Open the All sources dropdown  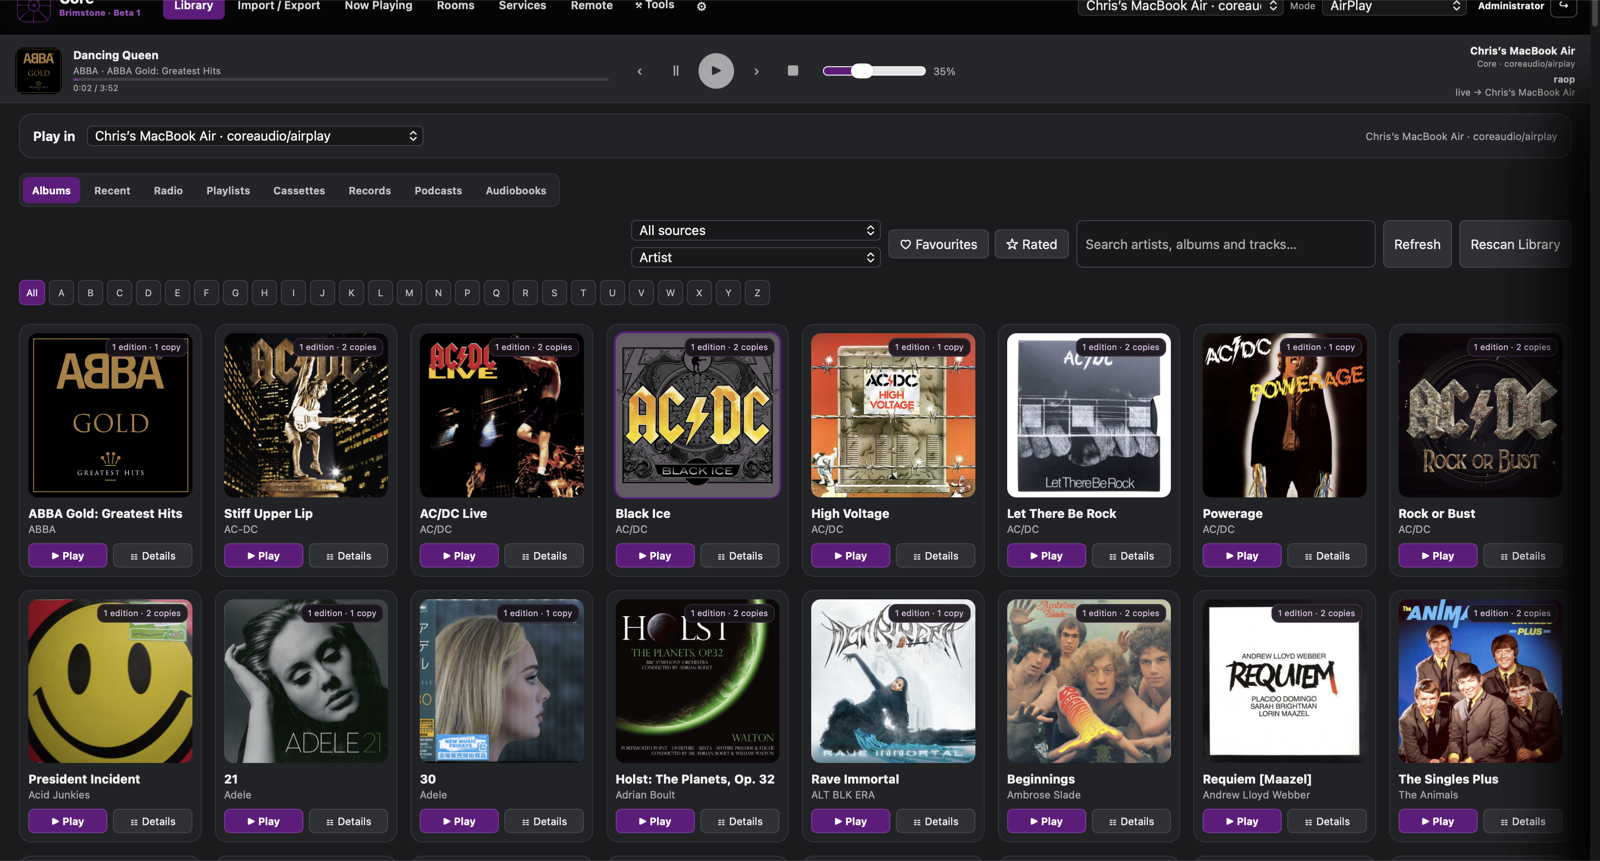click(756, 230)
